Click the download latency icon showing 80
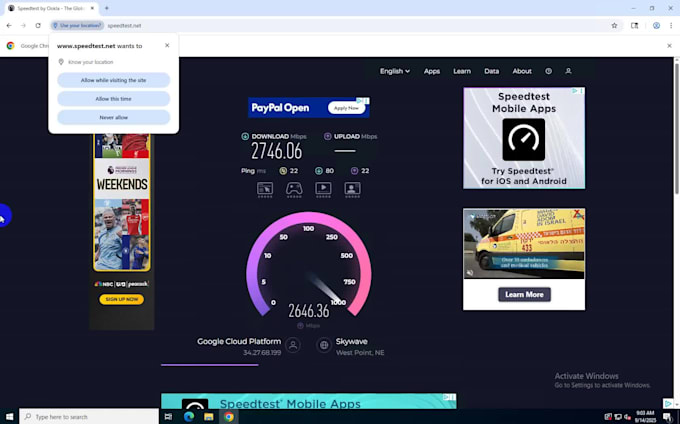This screenshot has width=680, height=424. [319, 171]
